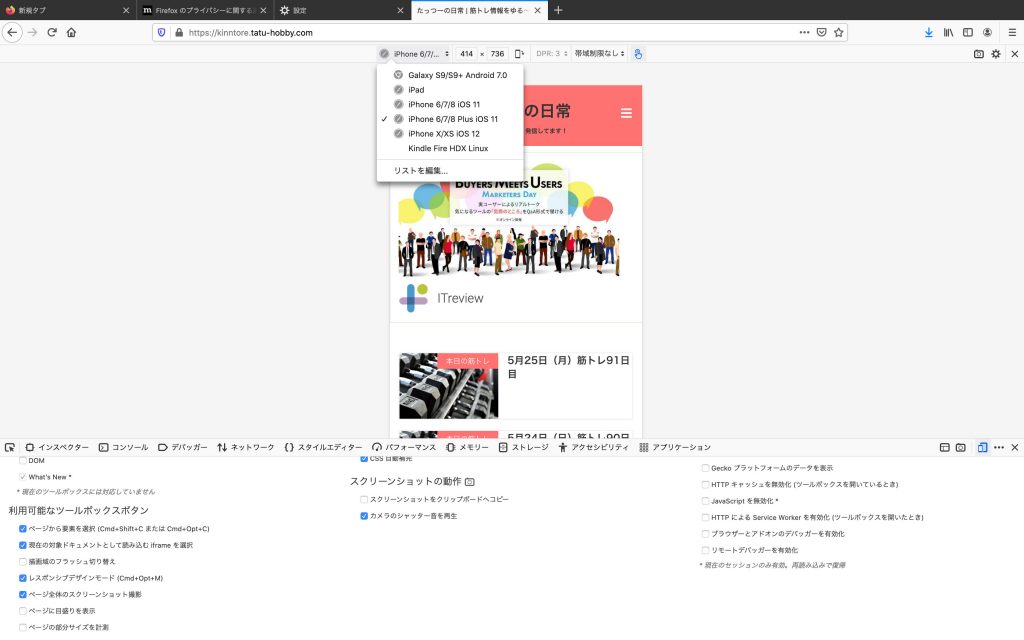
Task: Toggle touch simulation hand icon
Action: point(637,54)
